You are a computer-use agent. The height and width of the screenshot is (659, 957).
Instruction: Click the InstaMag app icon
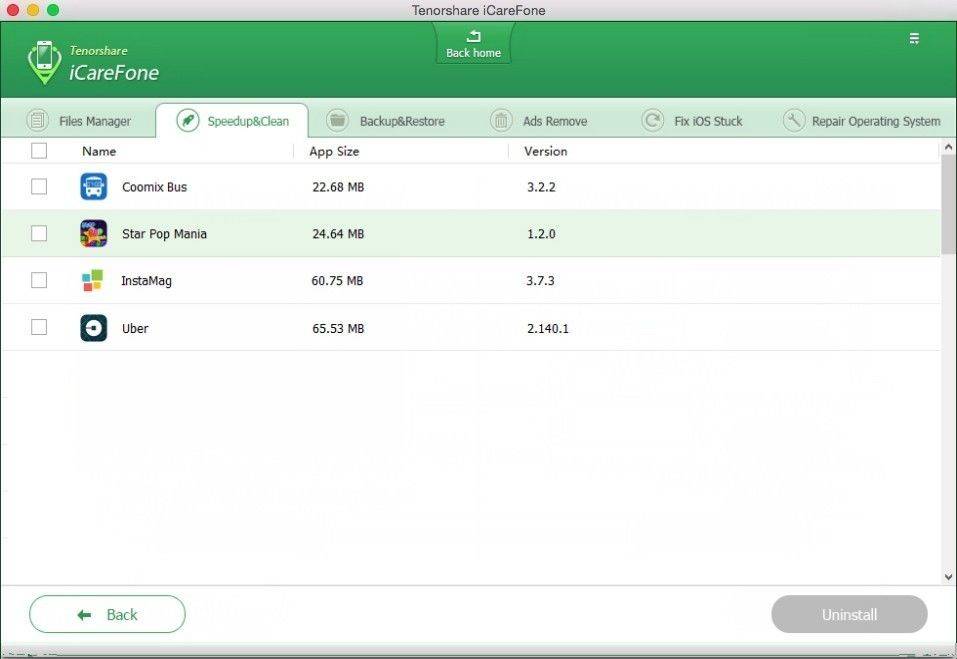(93, 280)
